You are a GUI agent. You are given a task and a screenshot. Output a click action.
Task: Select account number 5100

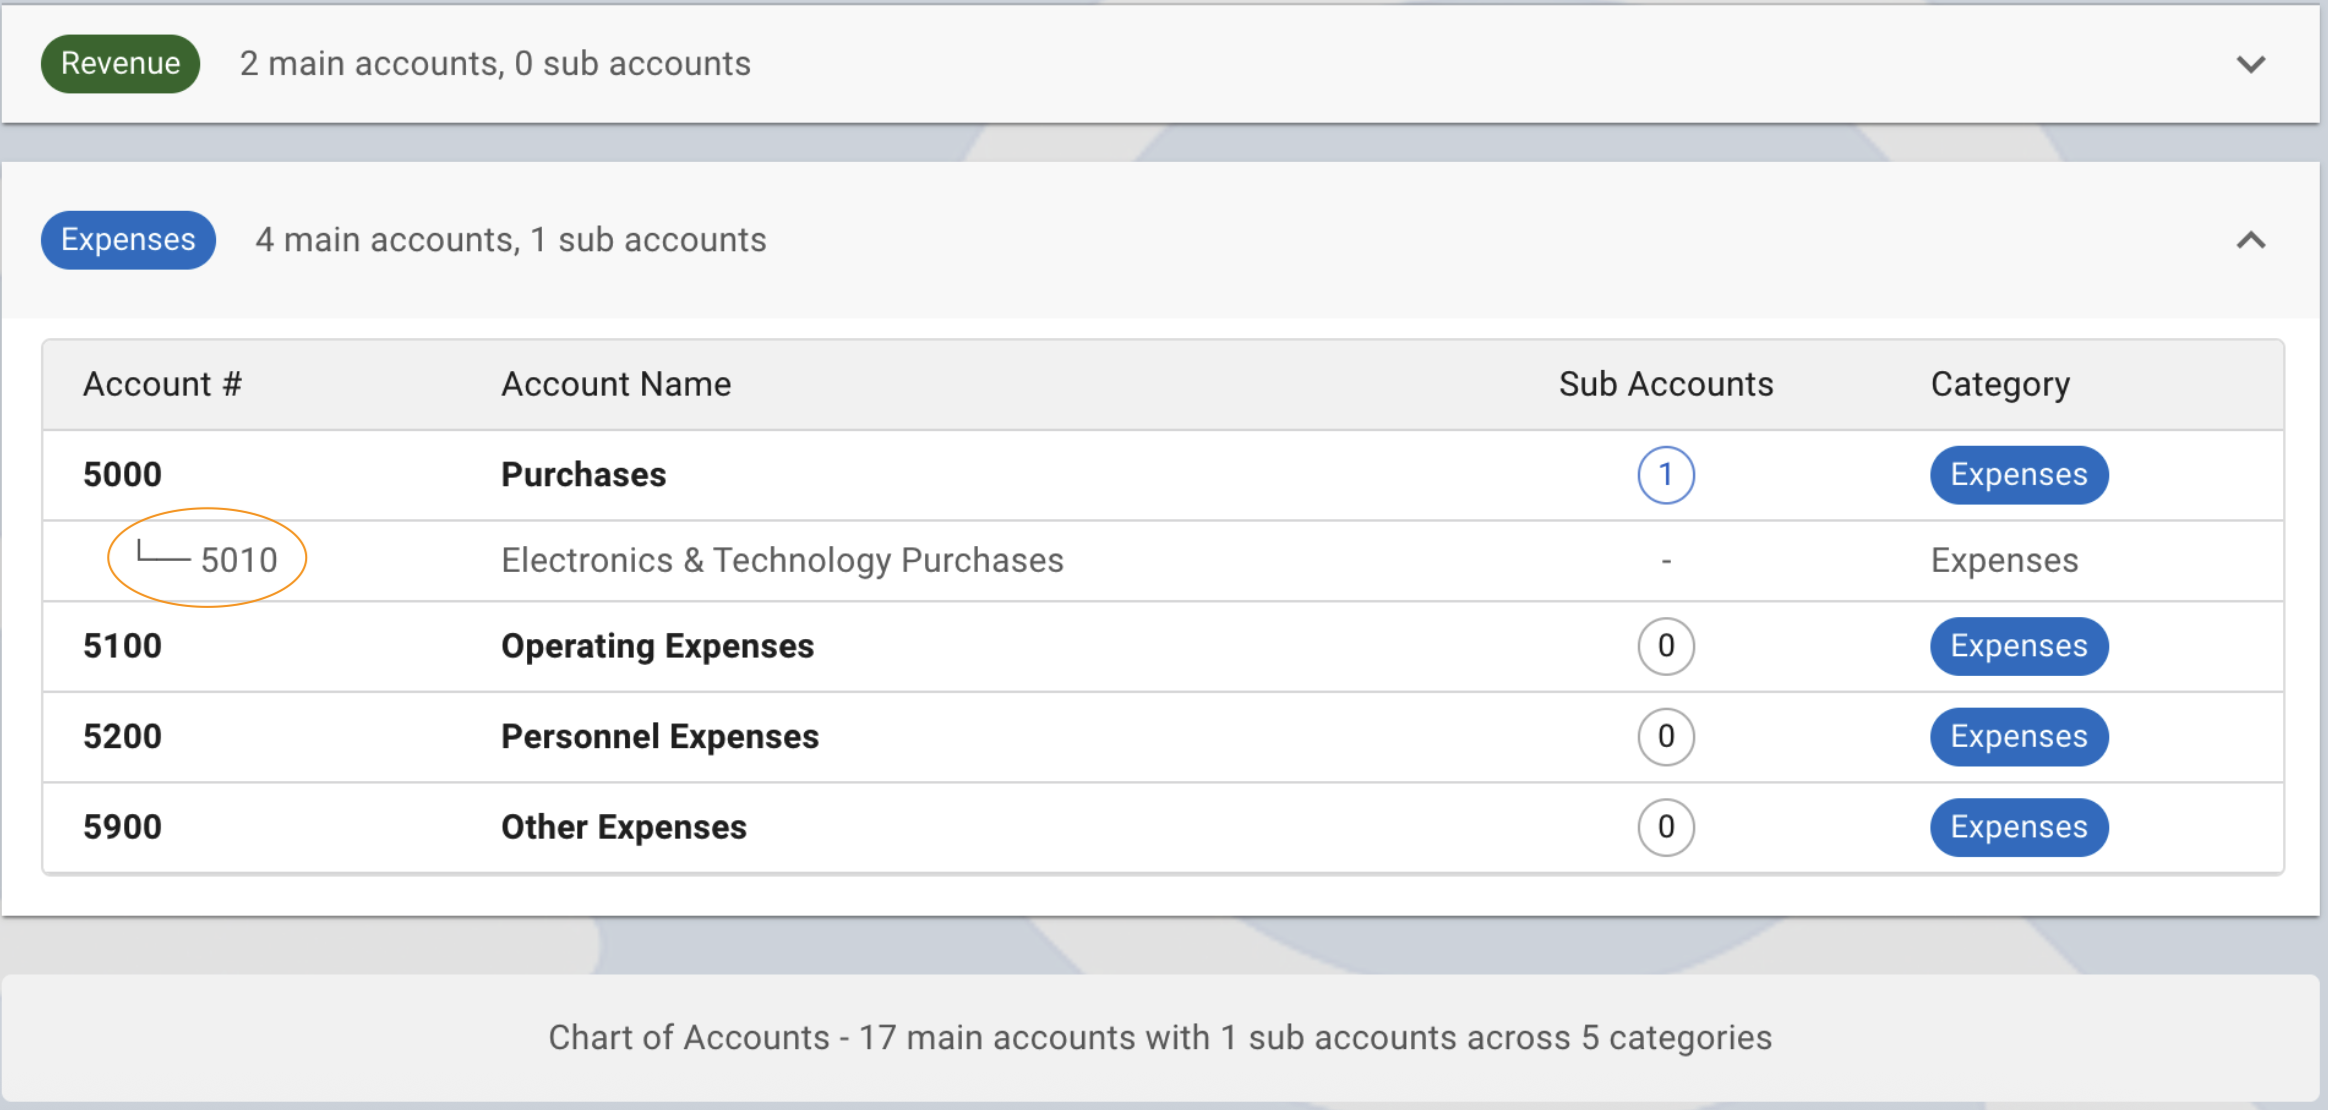tap(122, 646)
